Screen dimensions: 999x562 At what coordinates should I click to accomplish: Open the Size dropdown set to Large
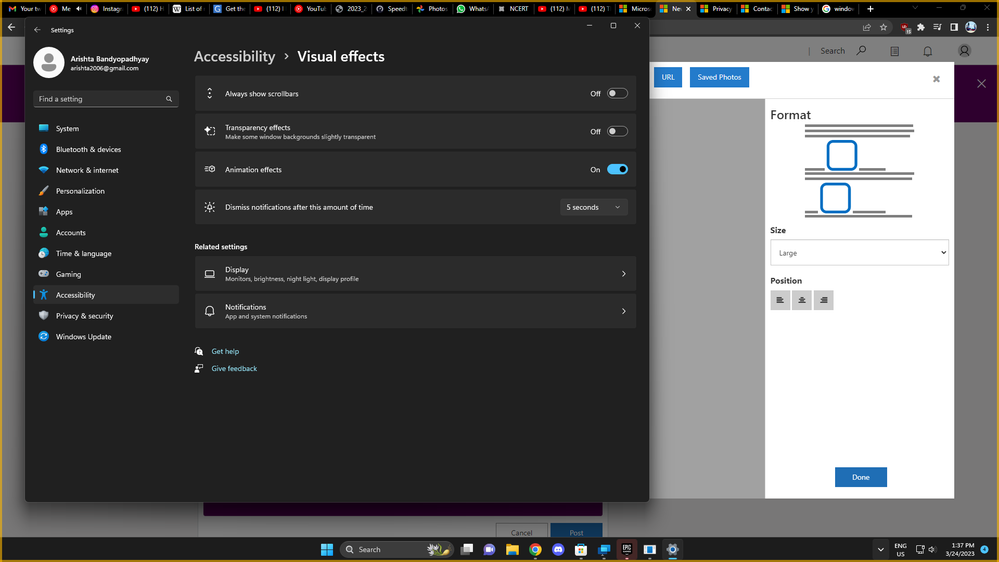pos(859,253)
